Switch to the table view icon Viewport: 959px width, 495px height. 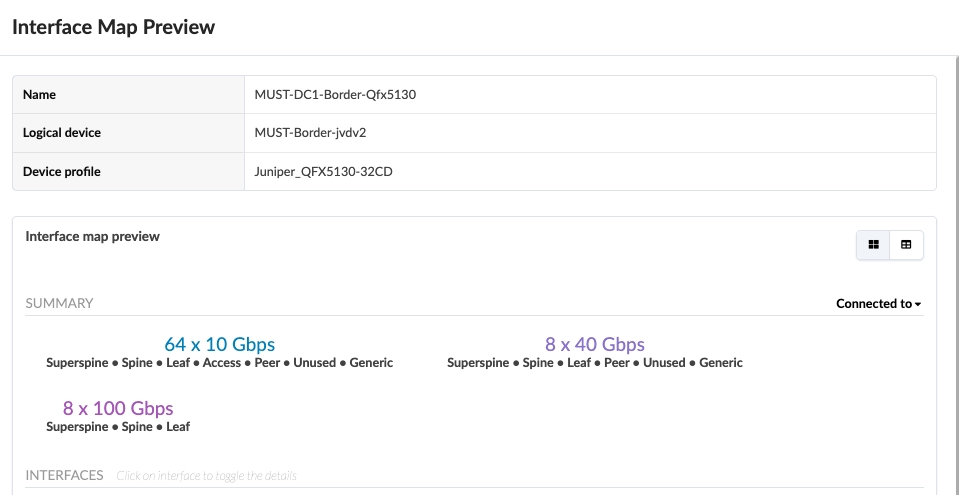click(x=906, y=245)
